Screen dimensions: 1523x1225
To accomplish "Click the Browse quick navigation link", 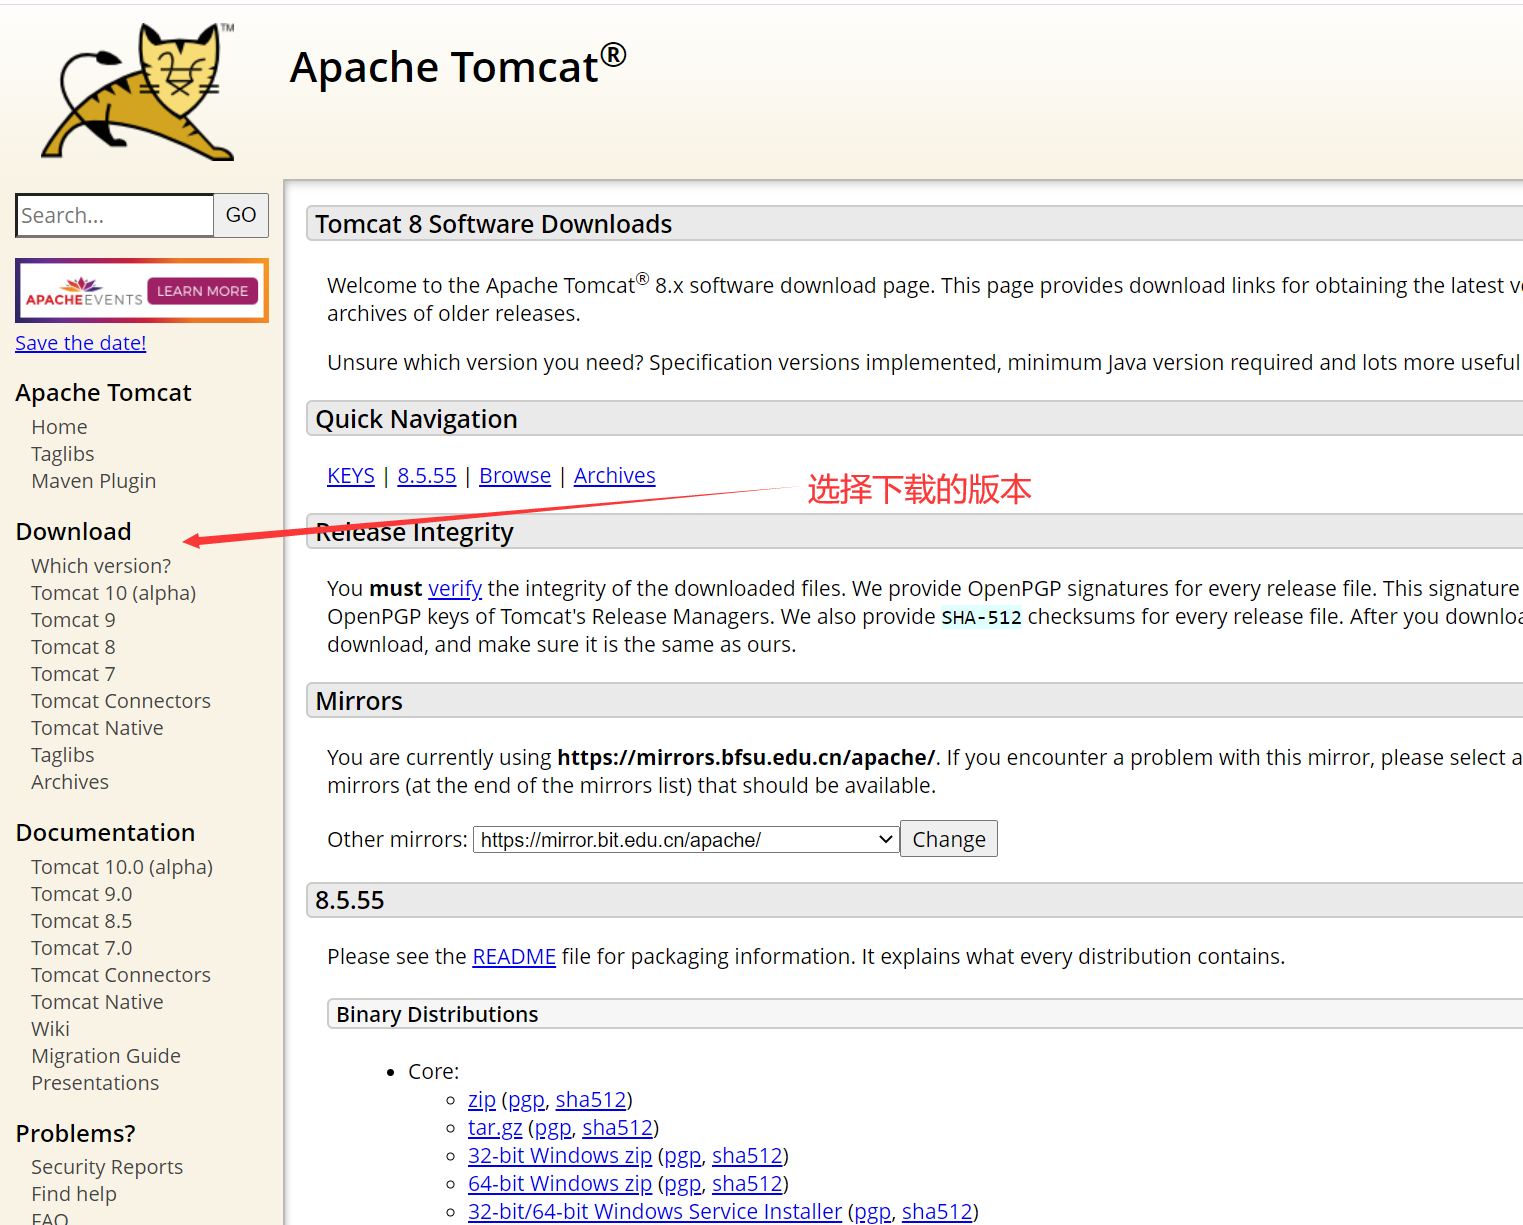I will [515, 476].
